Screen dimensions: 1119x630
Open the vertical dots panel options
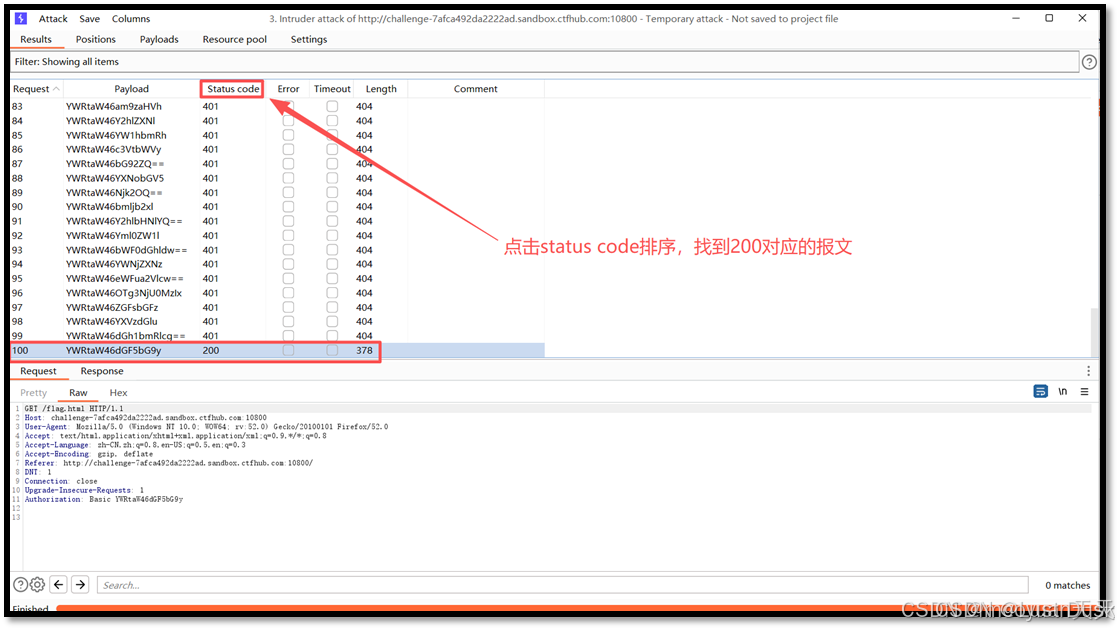(x=1088, y=371)
